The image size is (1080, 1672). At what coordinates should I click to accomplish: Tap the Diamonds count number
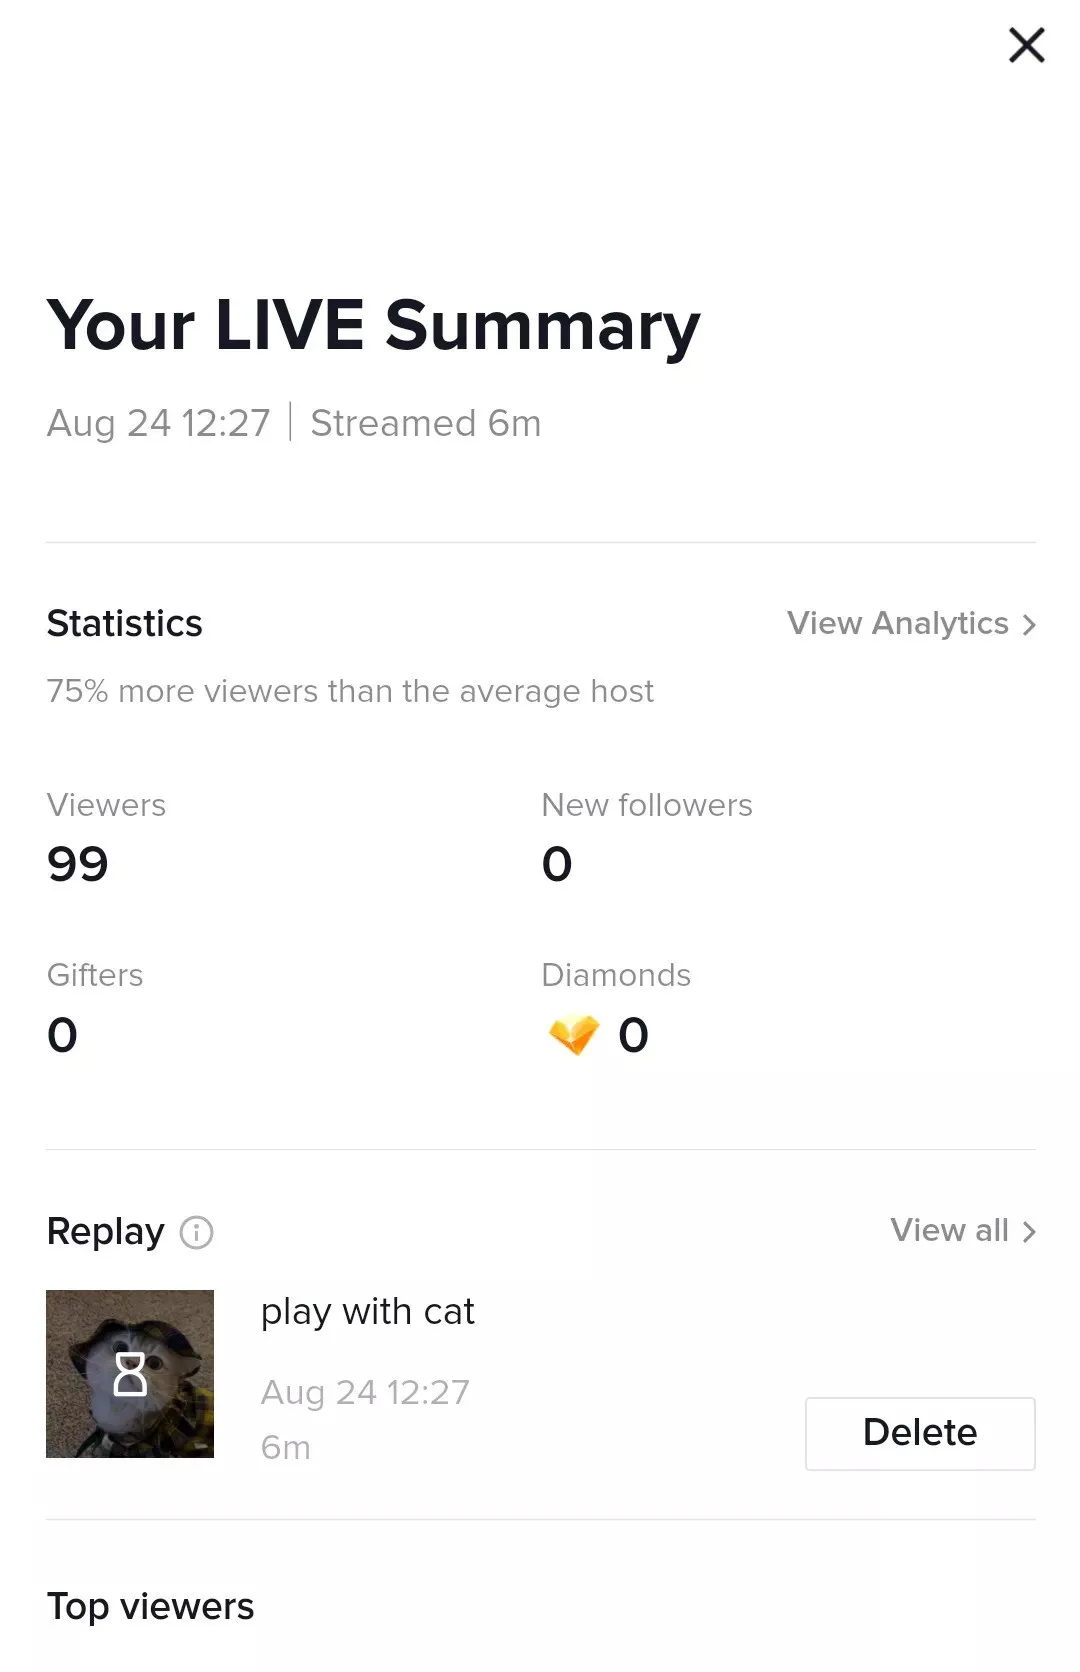(x=633, y=1035)
